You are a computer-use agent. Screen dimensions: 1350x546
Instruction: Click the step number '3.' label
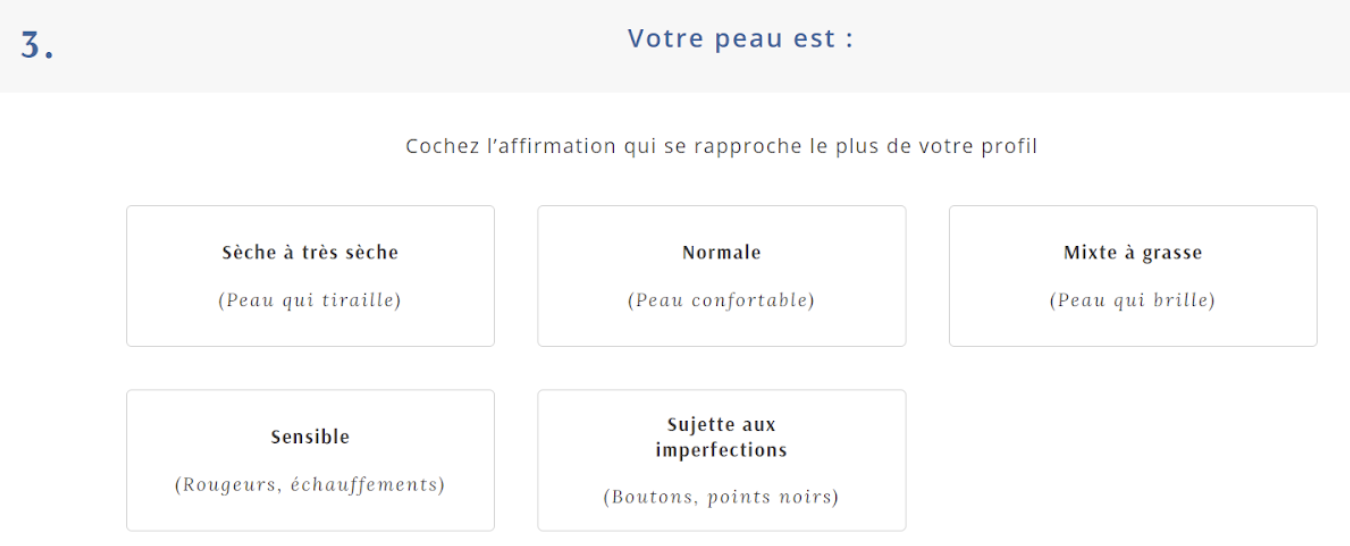pos(37,46)
